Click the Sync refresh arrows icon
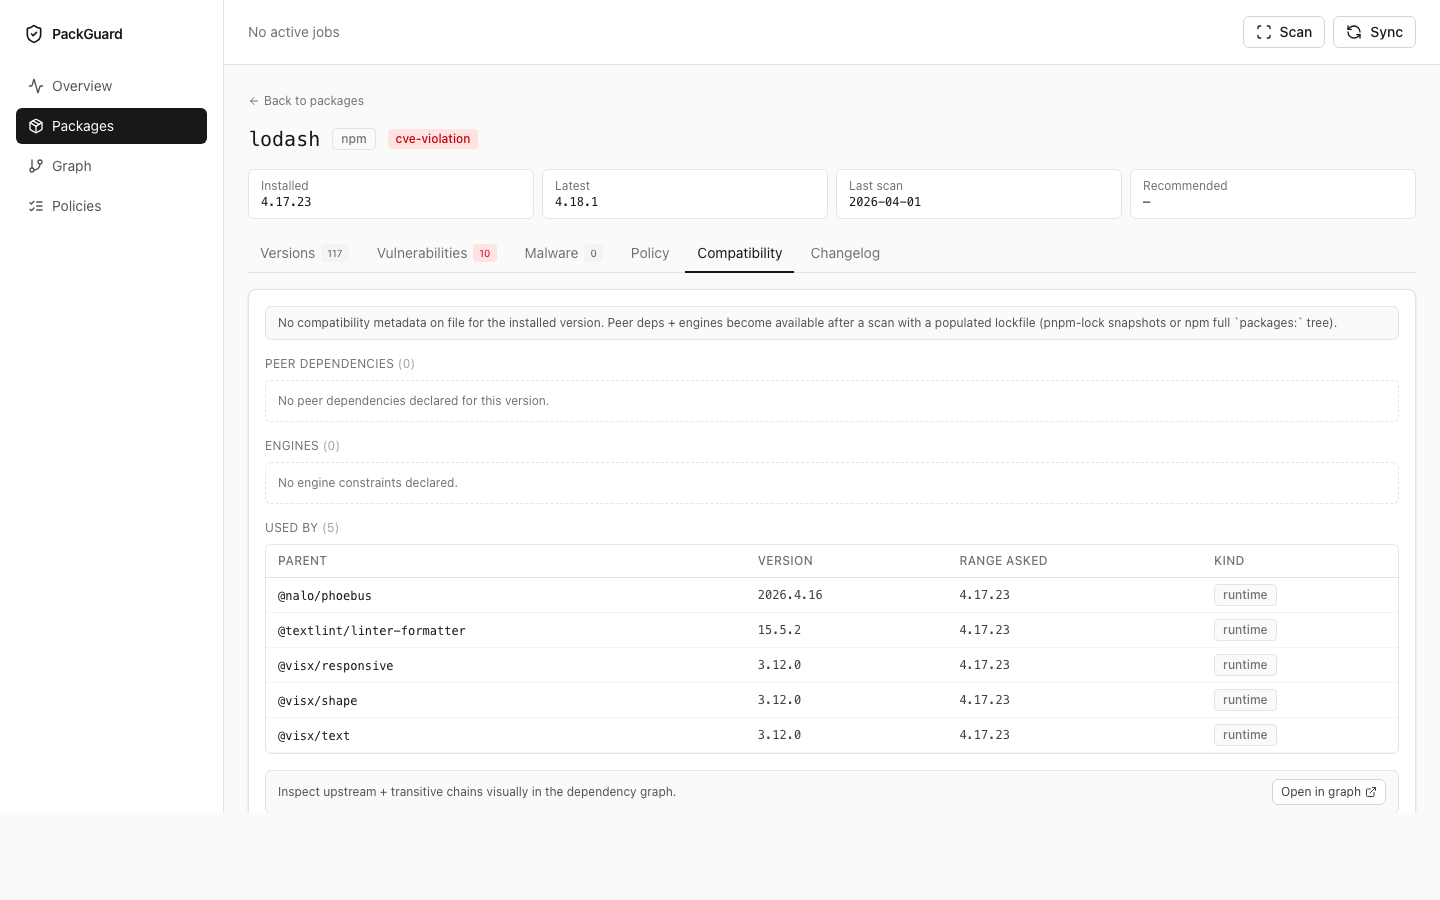 (x=1354, y=32)
